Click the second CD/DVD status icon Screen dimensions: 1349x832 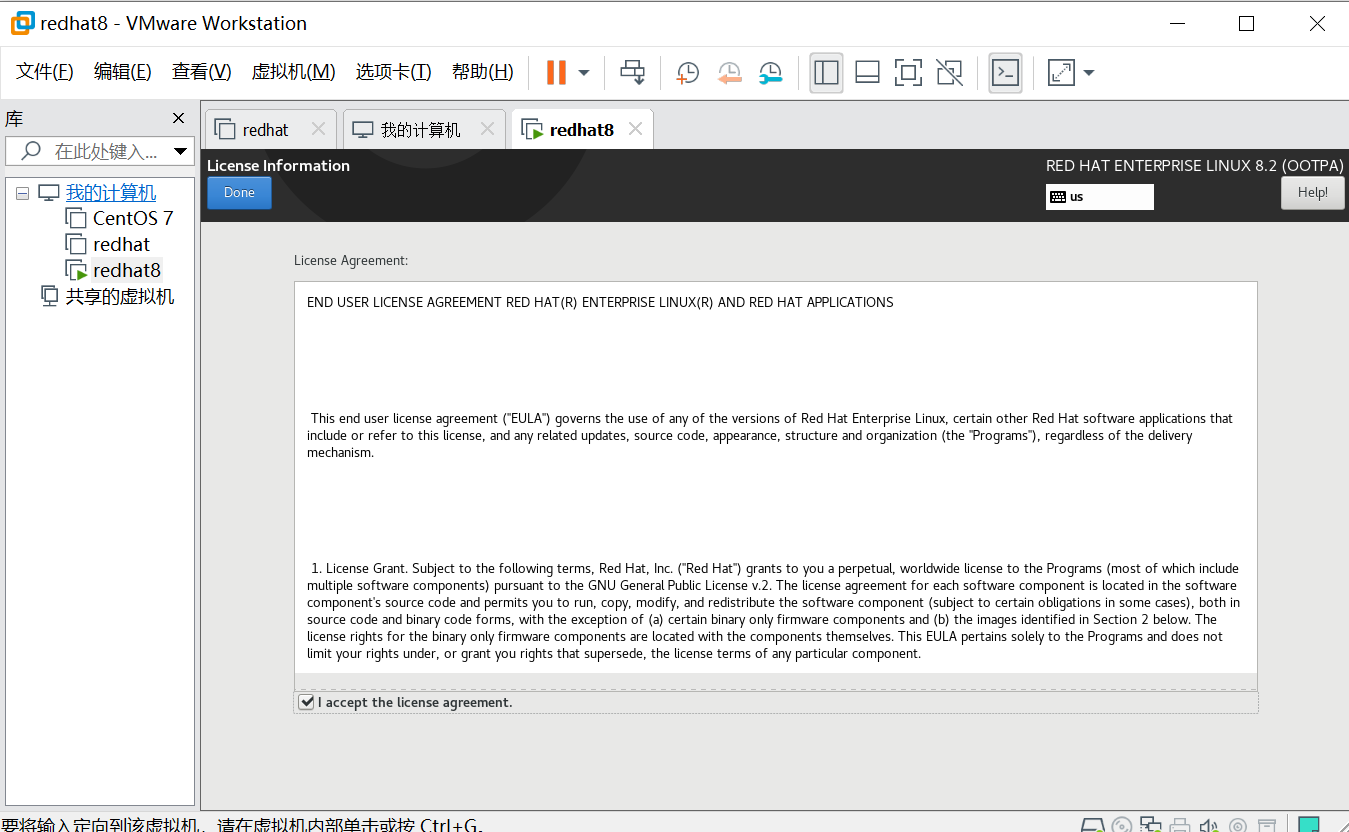[x=1238, y=825]
